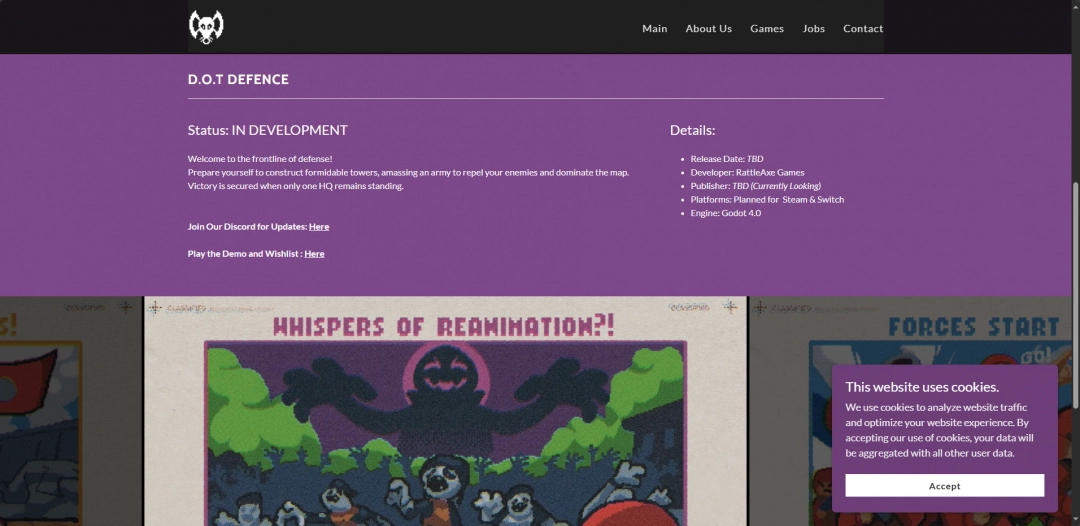Open the Main navigation page
1080x526 pixels.
coord(654,29)
